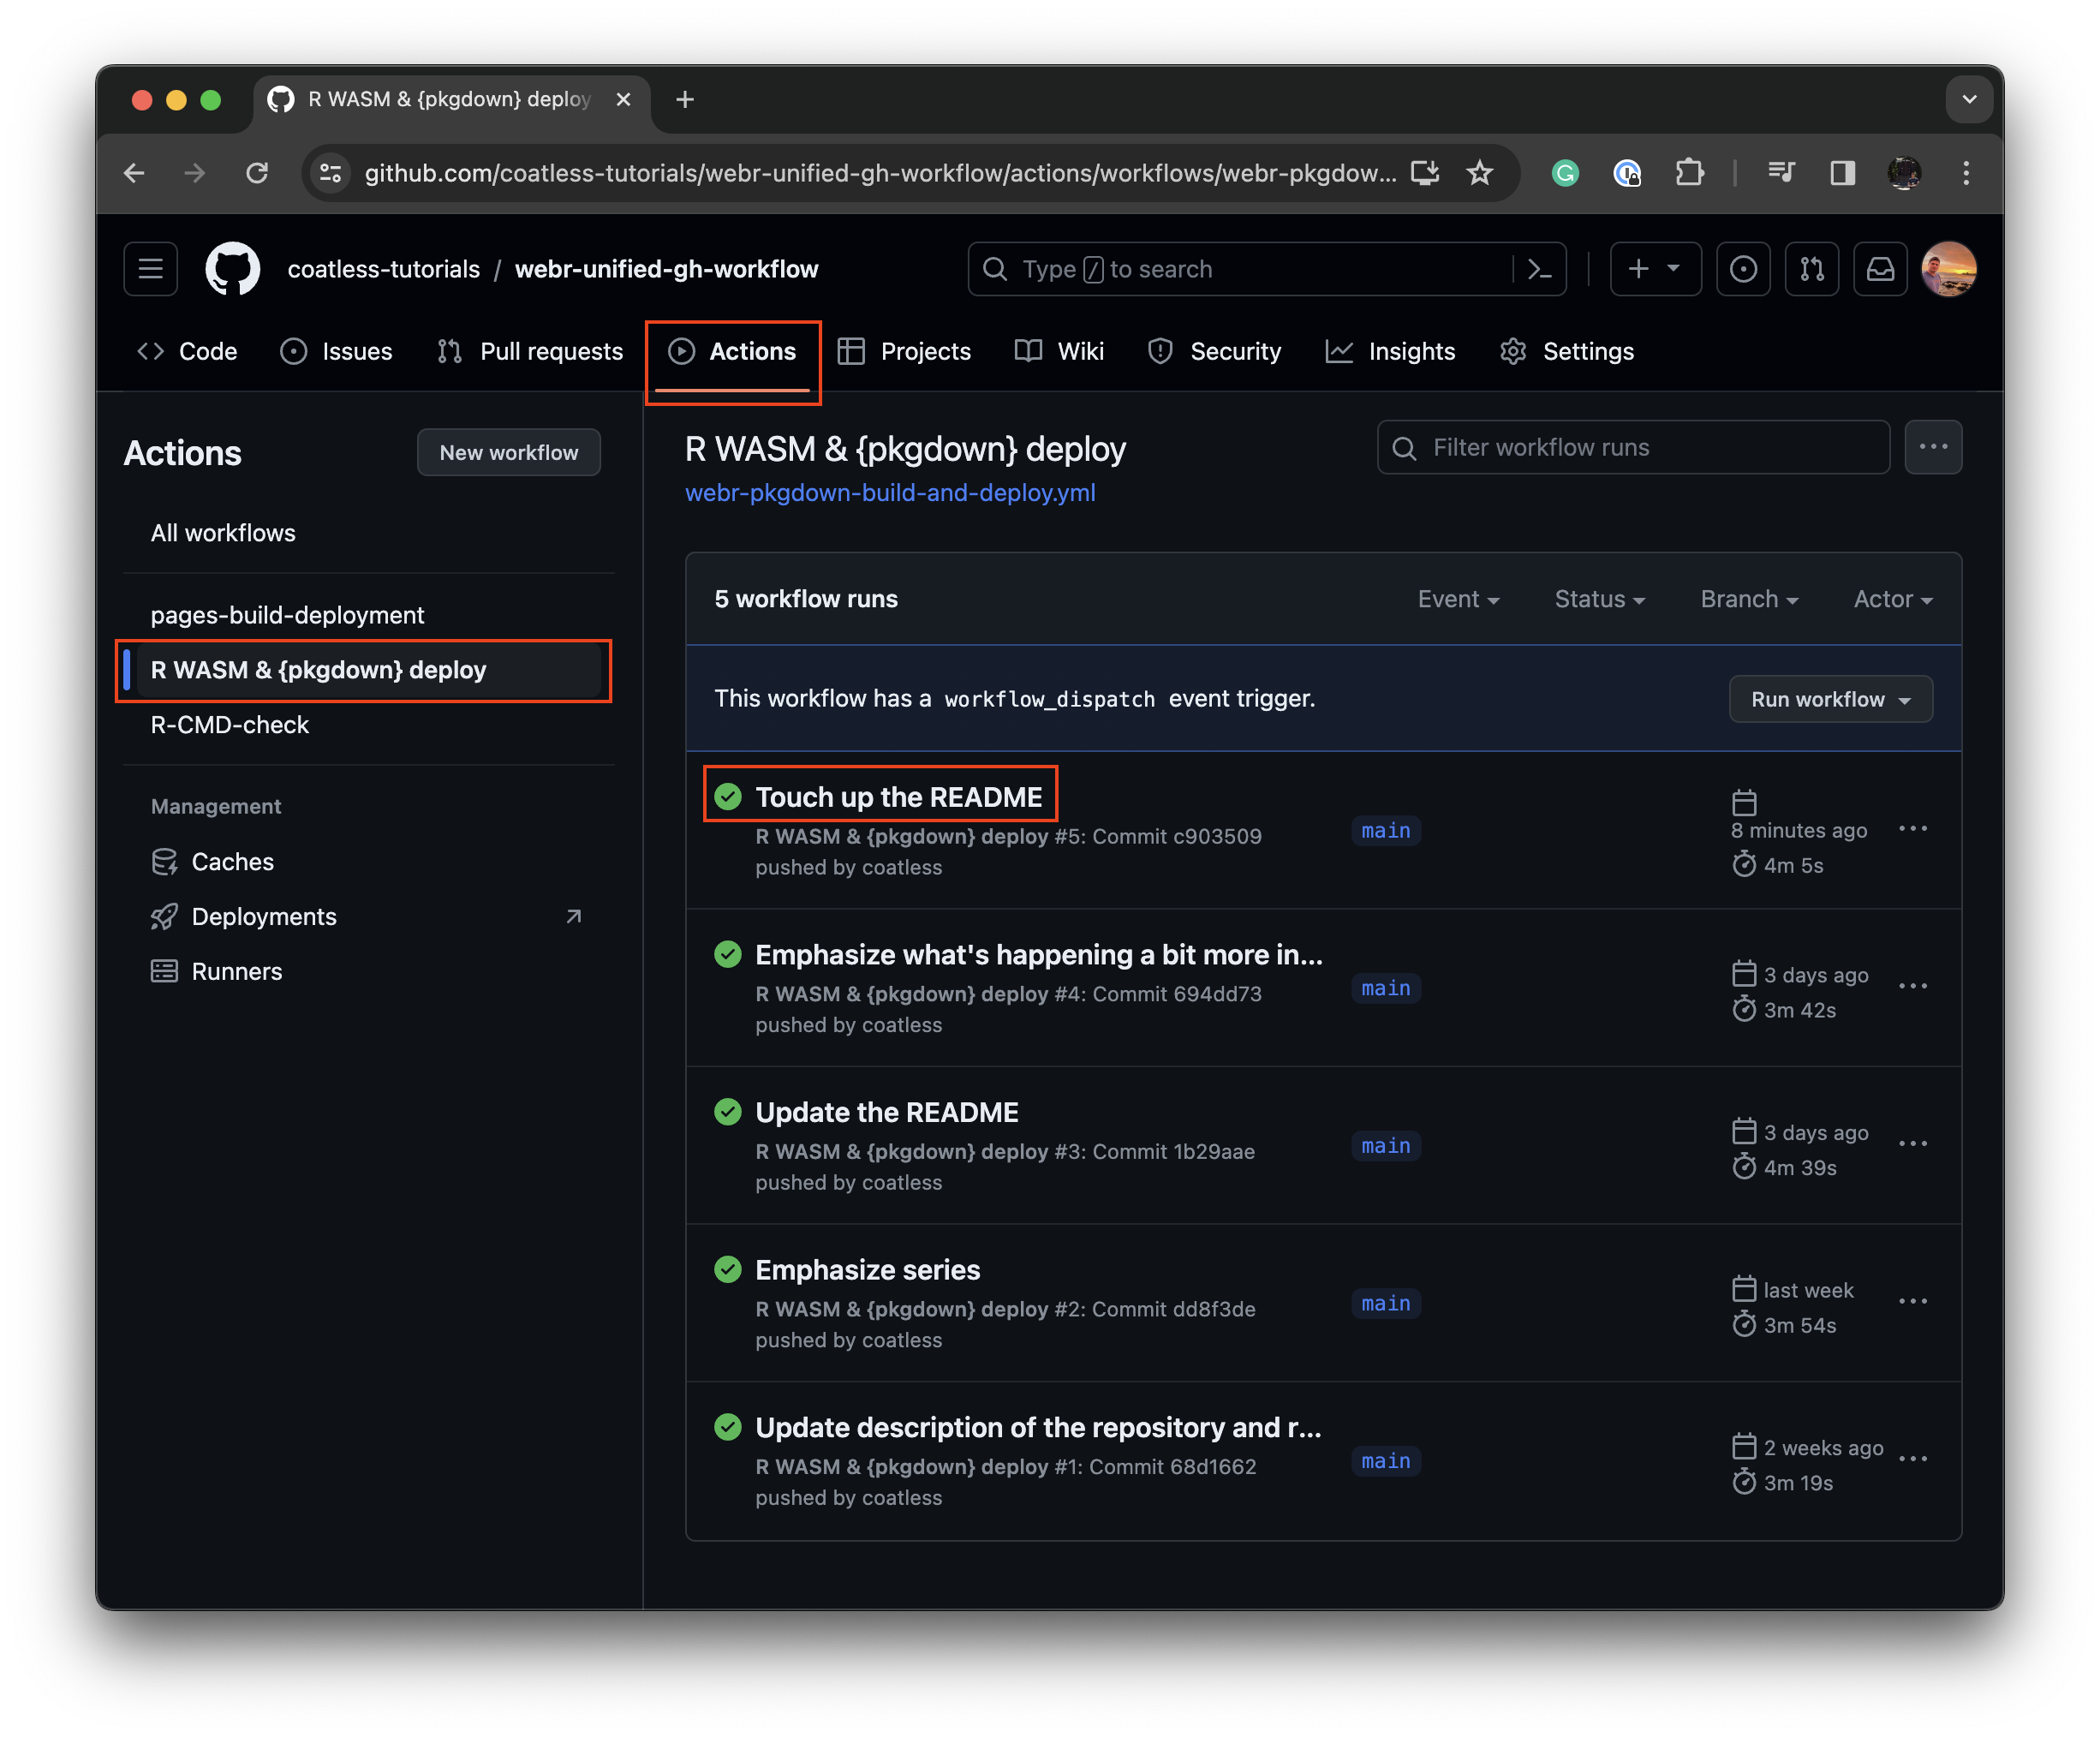This screenshot has height=1737, width=2100.
Task: Expand the Event filter dropdown
Action: [1458, 599]
